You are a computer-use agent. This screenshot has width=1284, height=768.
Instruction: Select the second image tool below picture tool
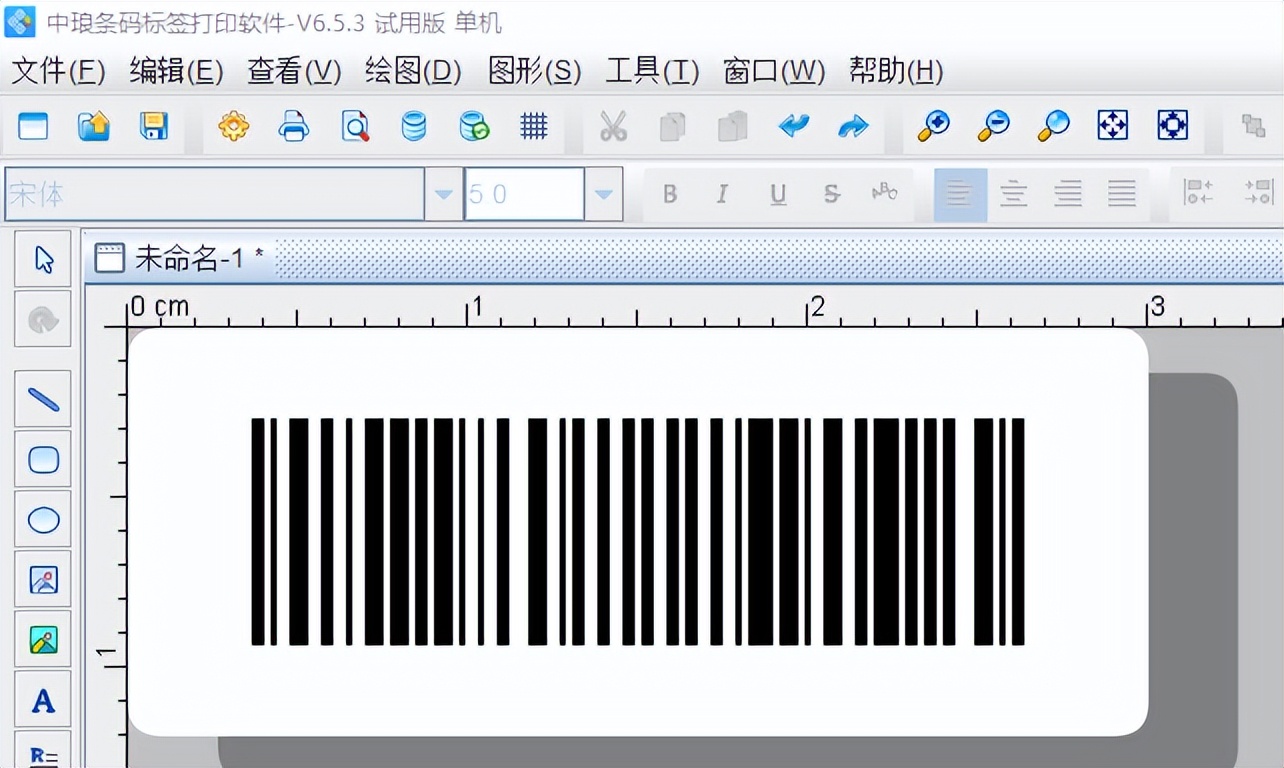pos(43,640)
